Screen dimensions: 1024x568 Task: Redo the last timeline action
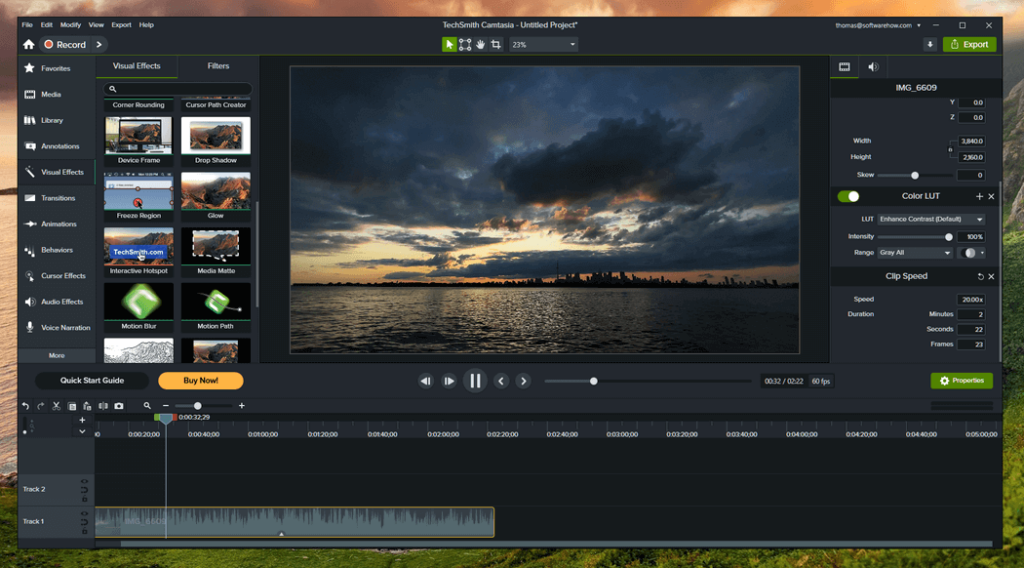[x=40, y=406]
